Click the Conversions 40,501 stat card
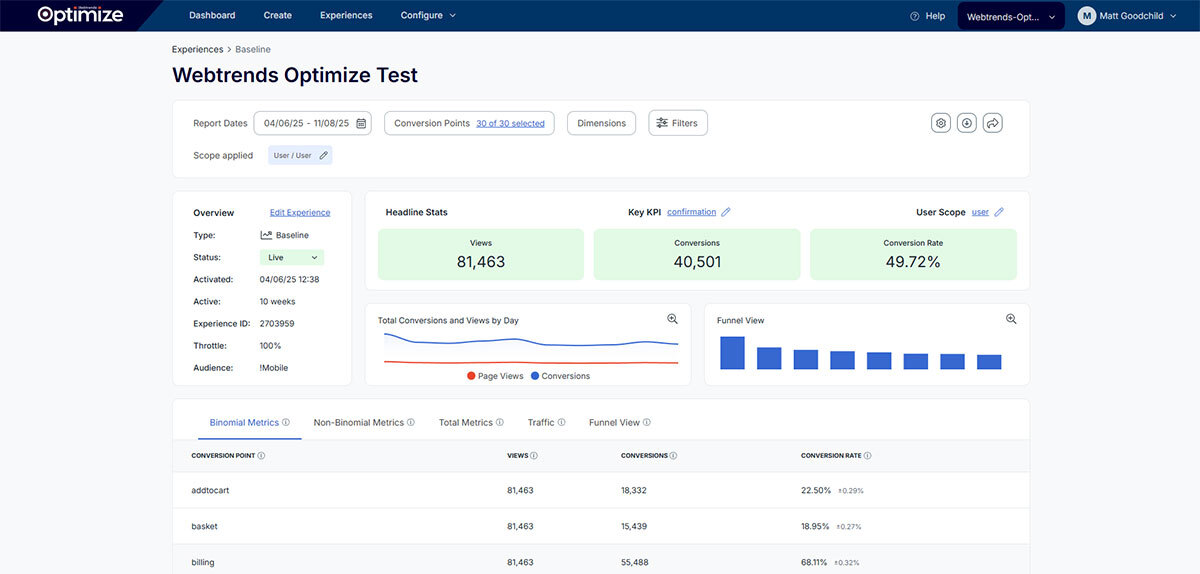 click(697, 254)
